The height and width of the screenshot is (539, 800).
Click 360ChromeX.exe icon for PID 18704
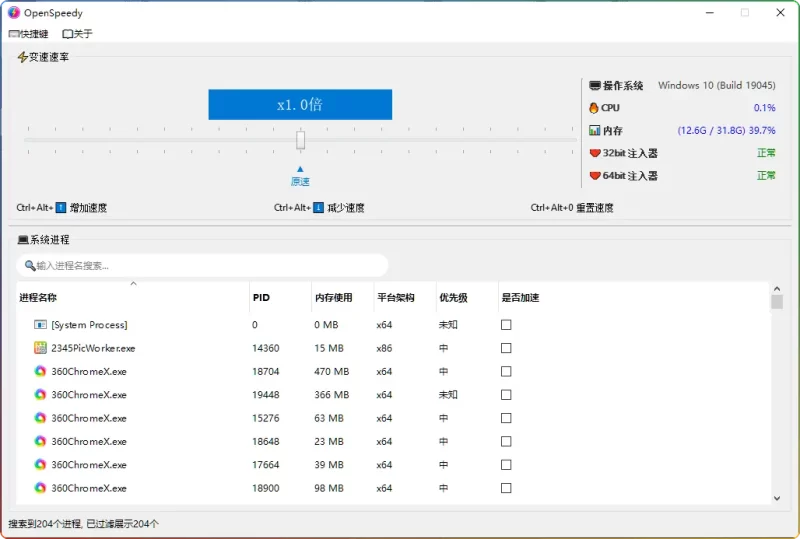point(40,371)
